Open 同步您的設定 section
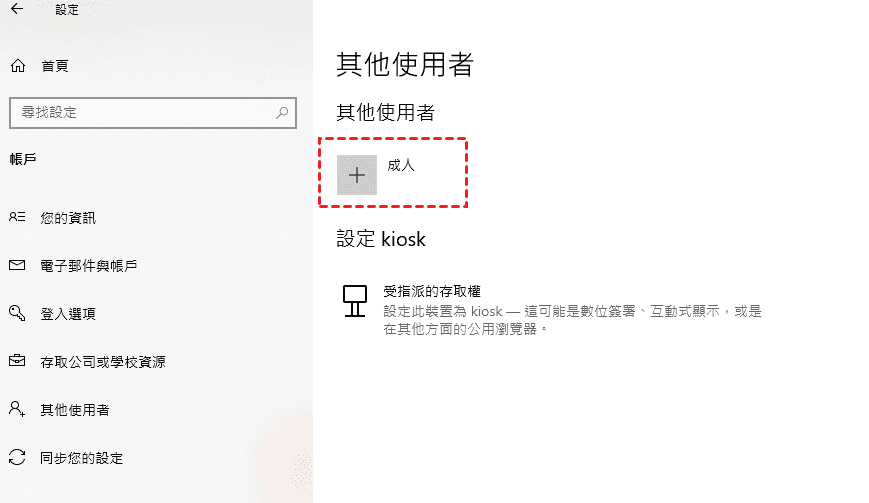This screenshot has width=869, height=503. coord(81,458)
